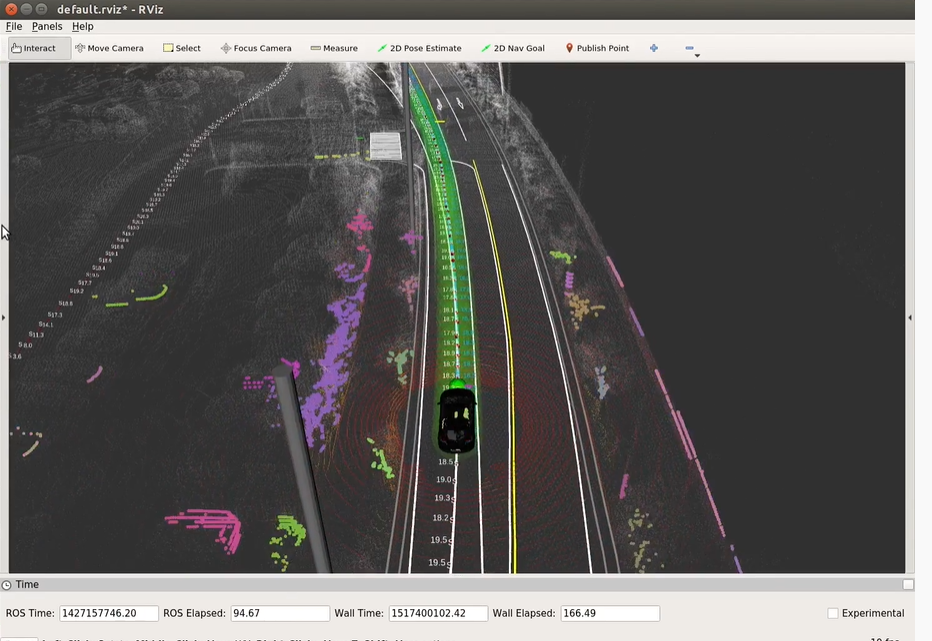
Task: Switch to the Focus Camera tool
Action: pos(256,48)
